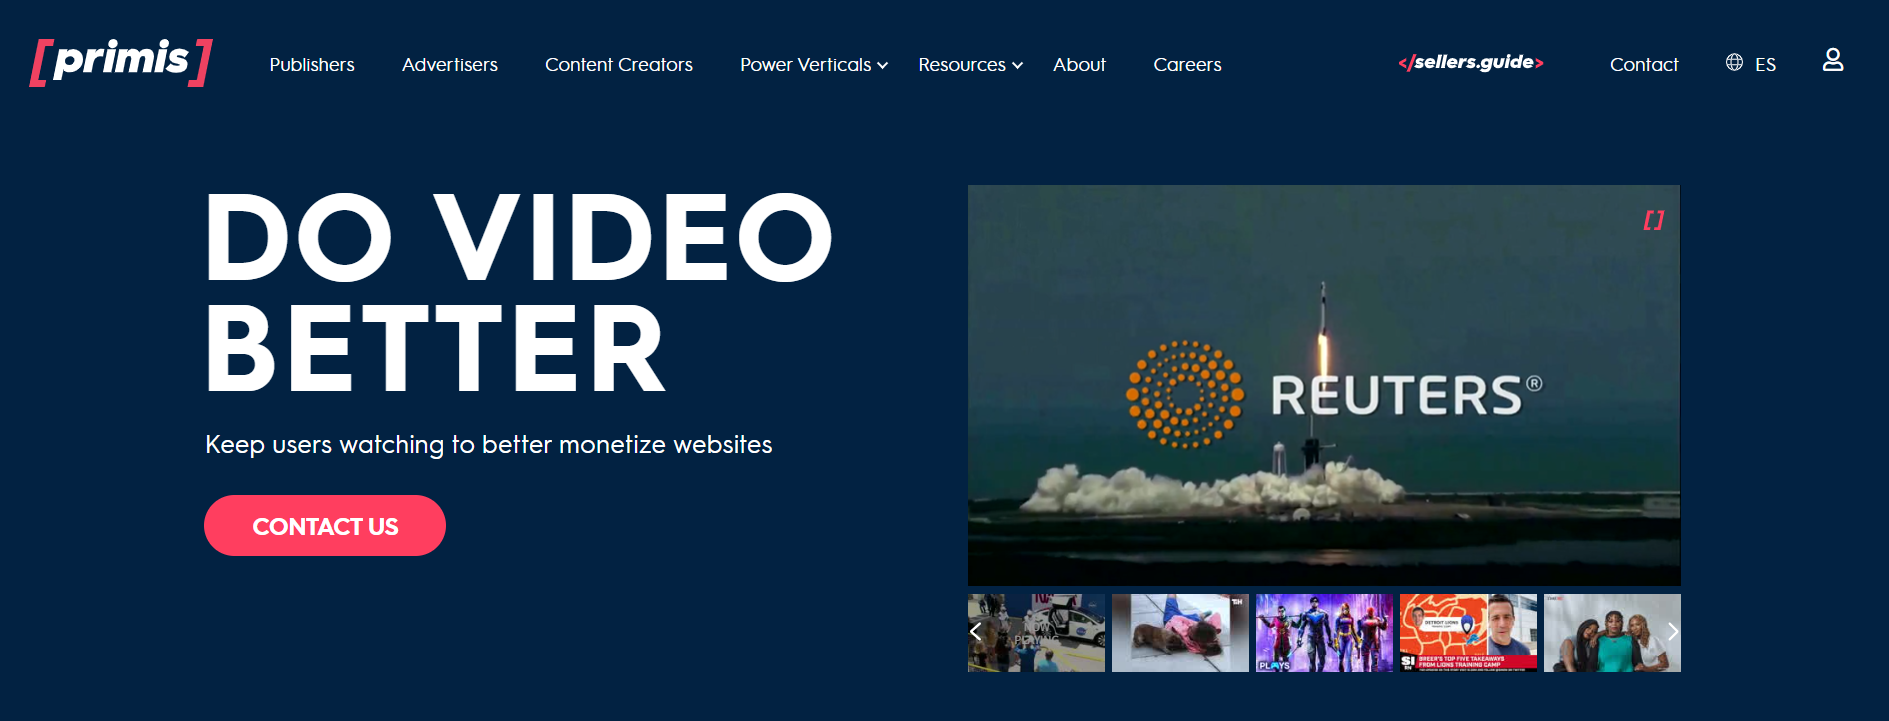The width and height of the screenshot is (1889, 721).
Task: Go to Content Creators page
Action: tap(618, 65)
